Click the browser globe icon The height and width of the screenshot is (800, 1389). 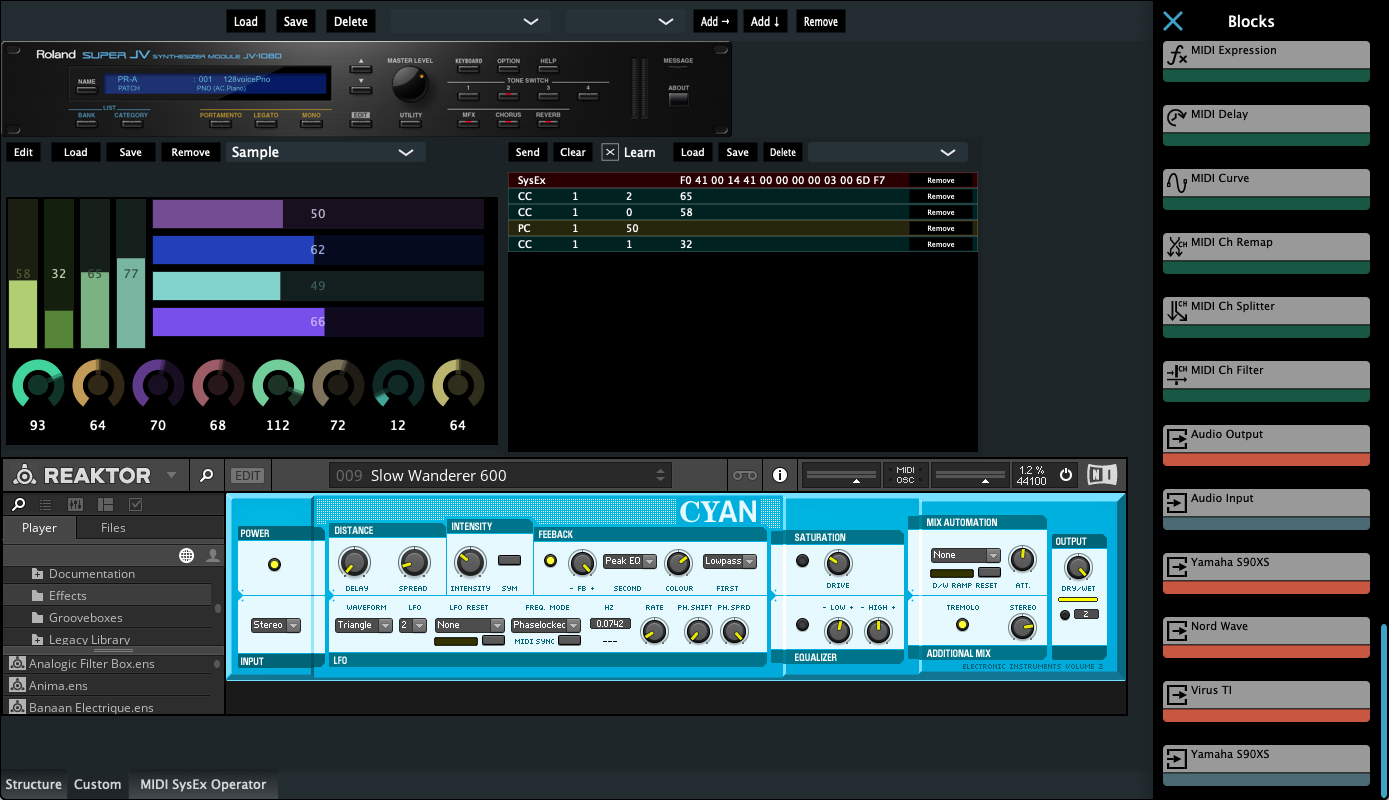click(186, 555)
